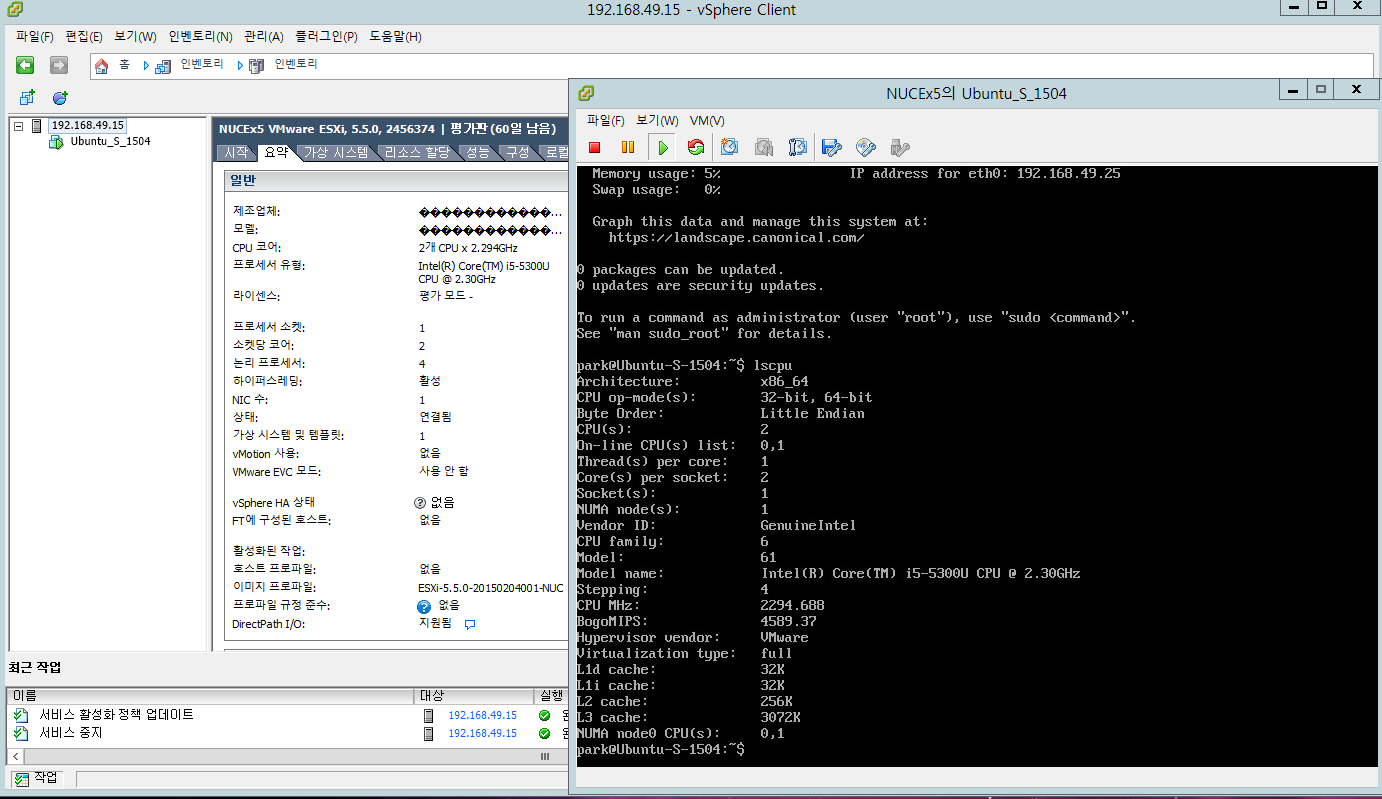This screenshot has height=799, width=1382.
Task: Click vSphere logo in console window title
Action: tap(588, 93)
